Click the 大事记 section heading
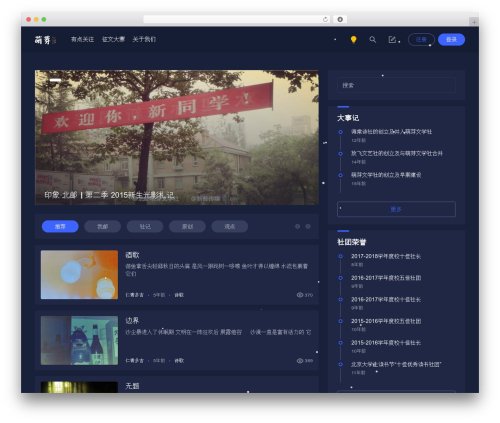The width and height of the screenshot is (500, 423). [x=348, y=118]
